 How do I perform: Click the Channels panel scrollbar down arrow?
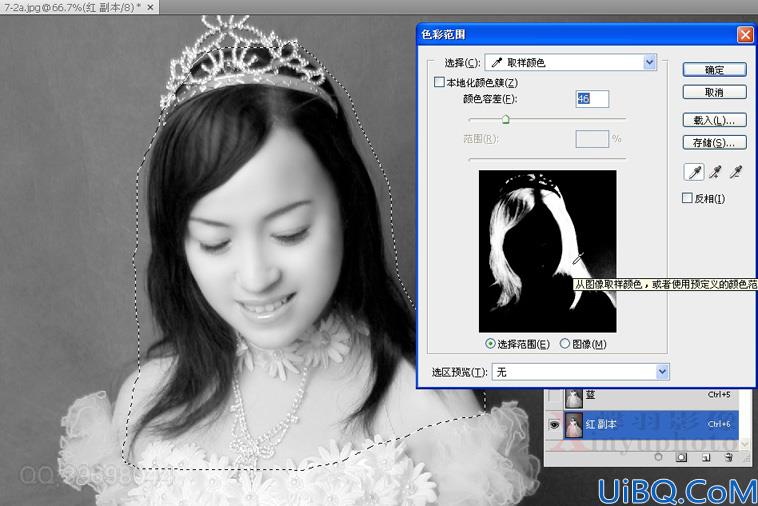[x=745, y=444]
